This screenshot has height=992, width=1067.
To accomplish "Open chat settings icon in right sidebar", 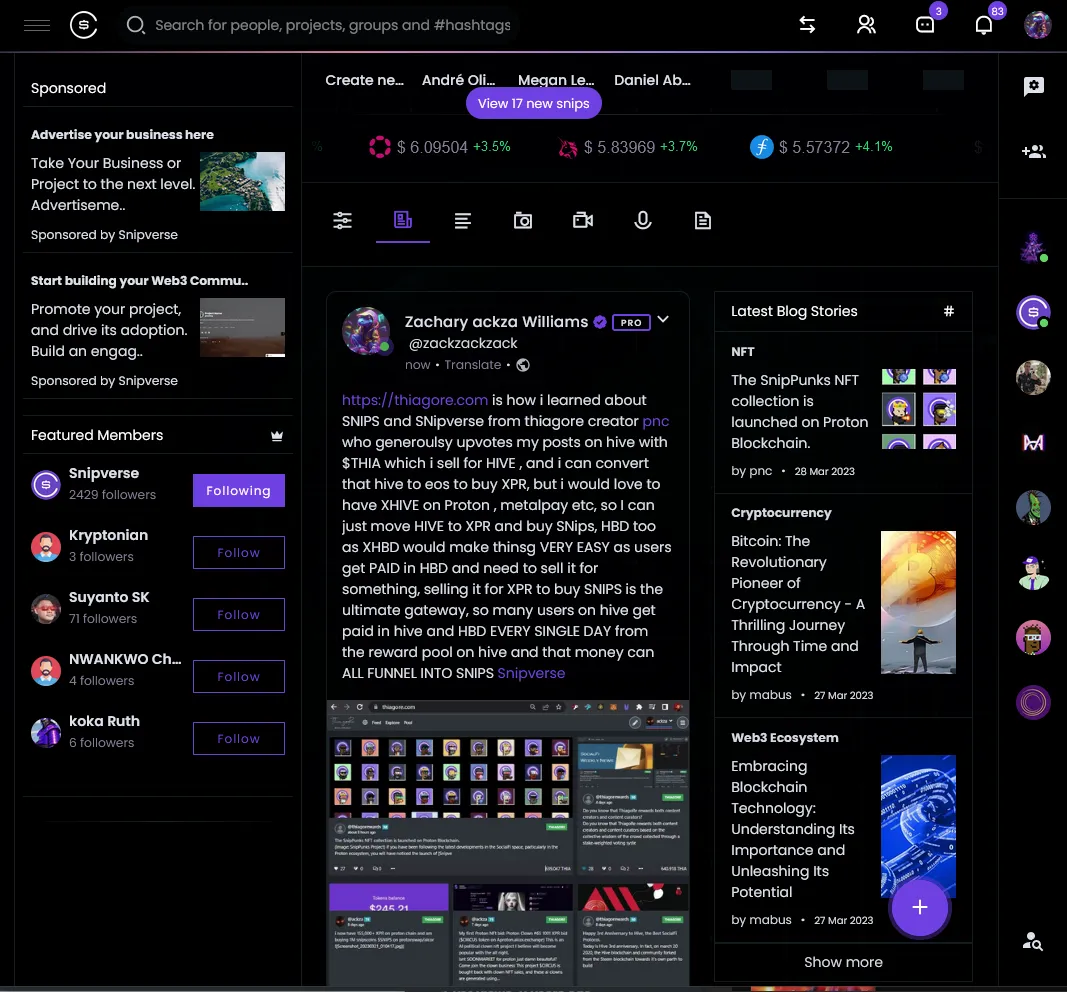I will tap(1034, 86).
